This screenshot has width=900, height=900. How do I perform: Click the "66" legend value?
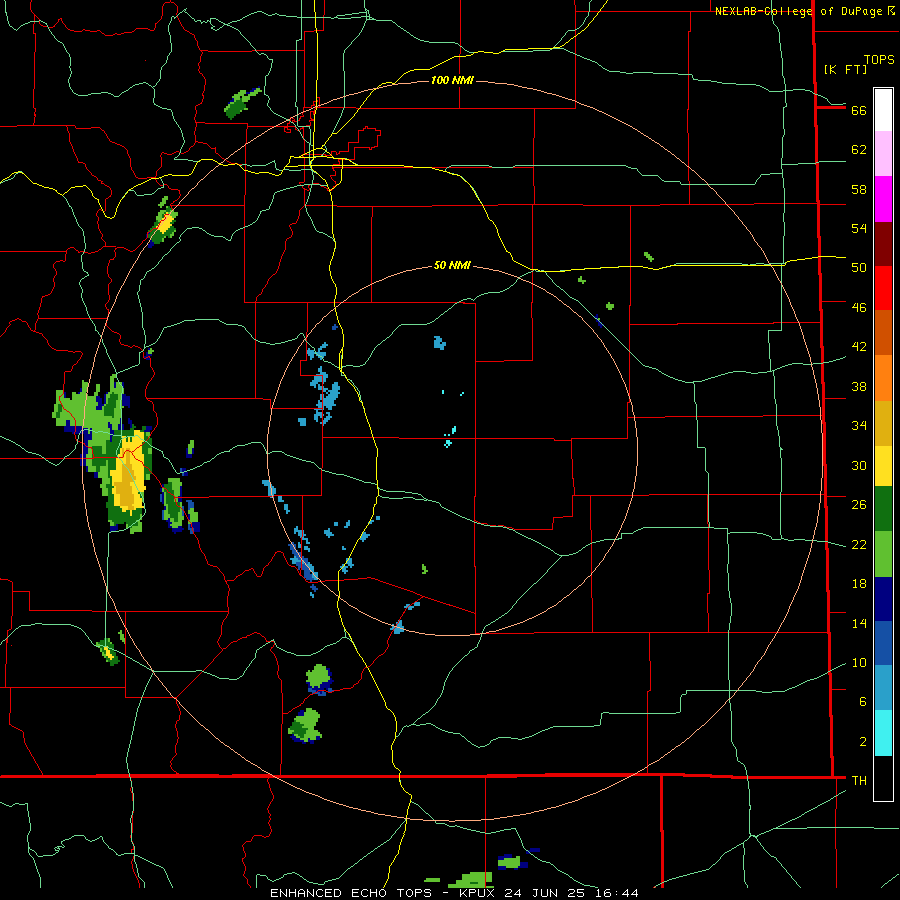(859, 110)
